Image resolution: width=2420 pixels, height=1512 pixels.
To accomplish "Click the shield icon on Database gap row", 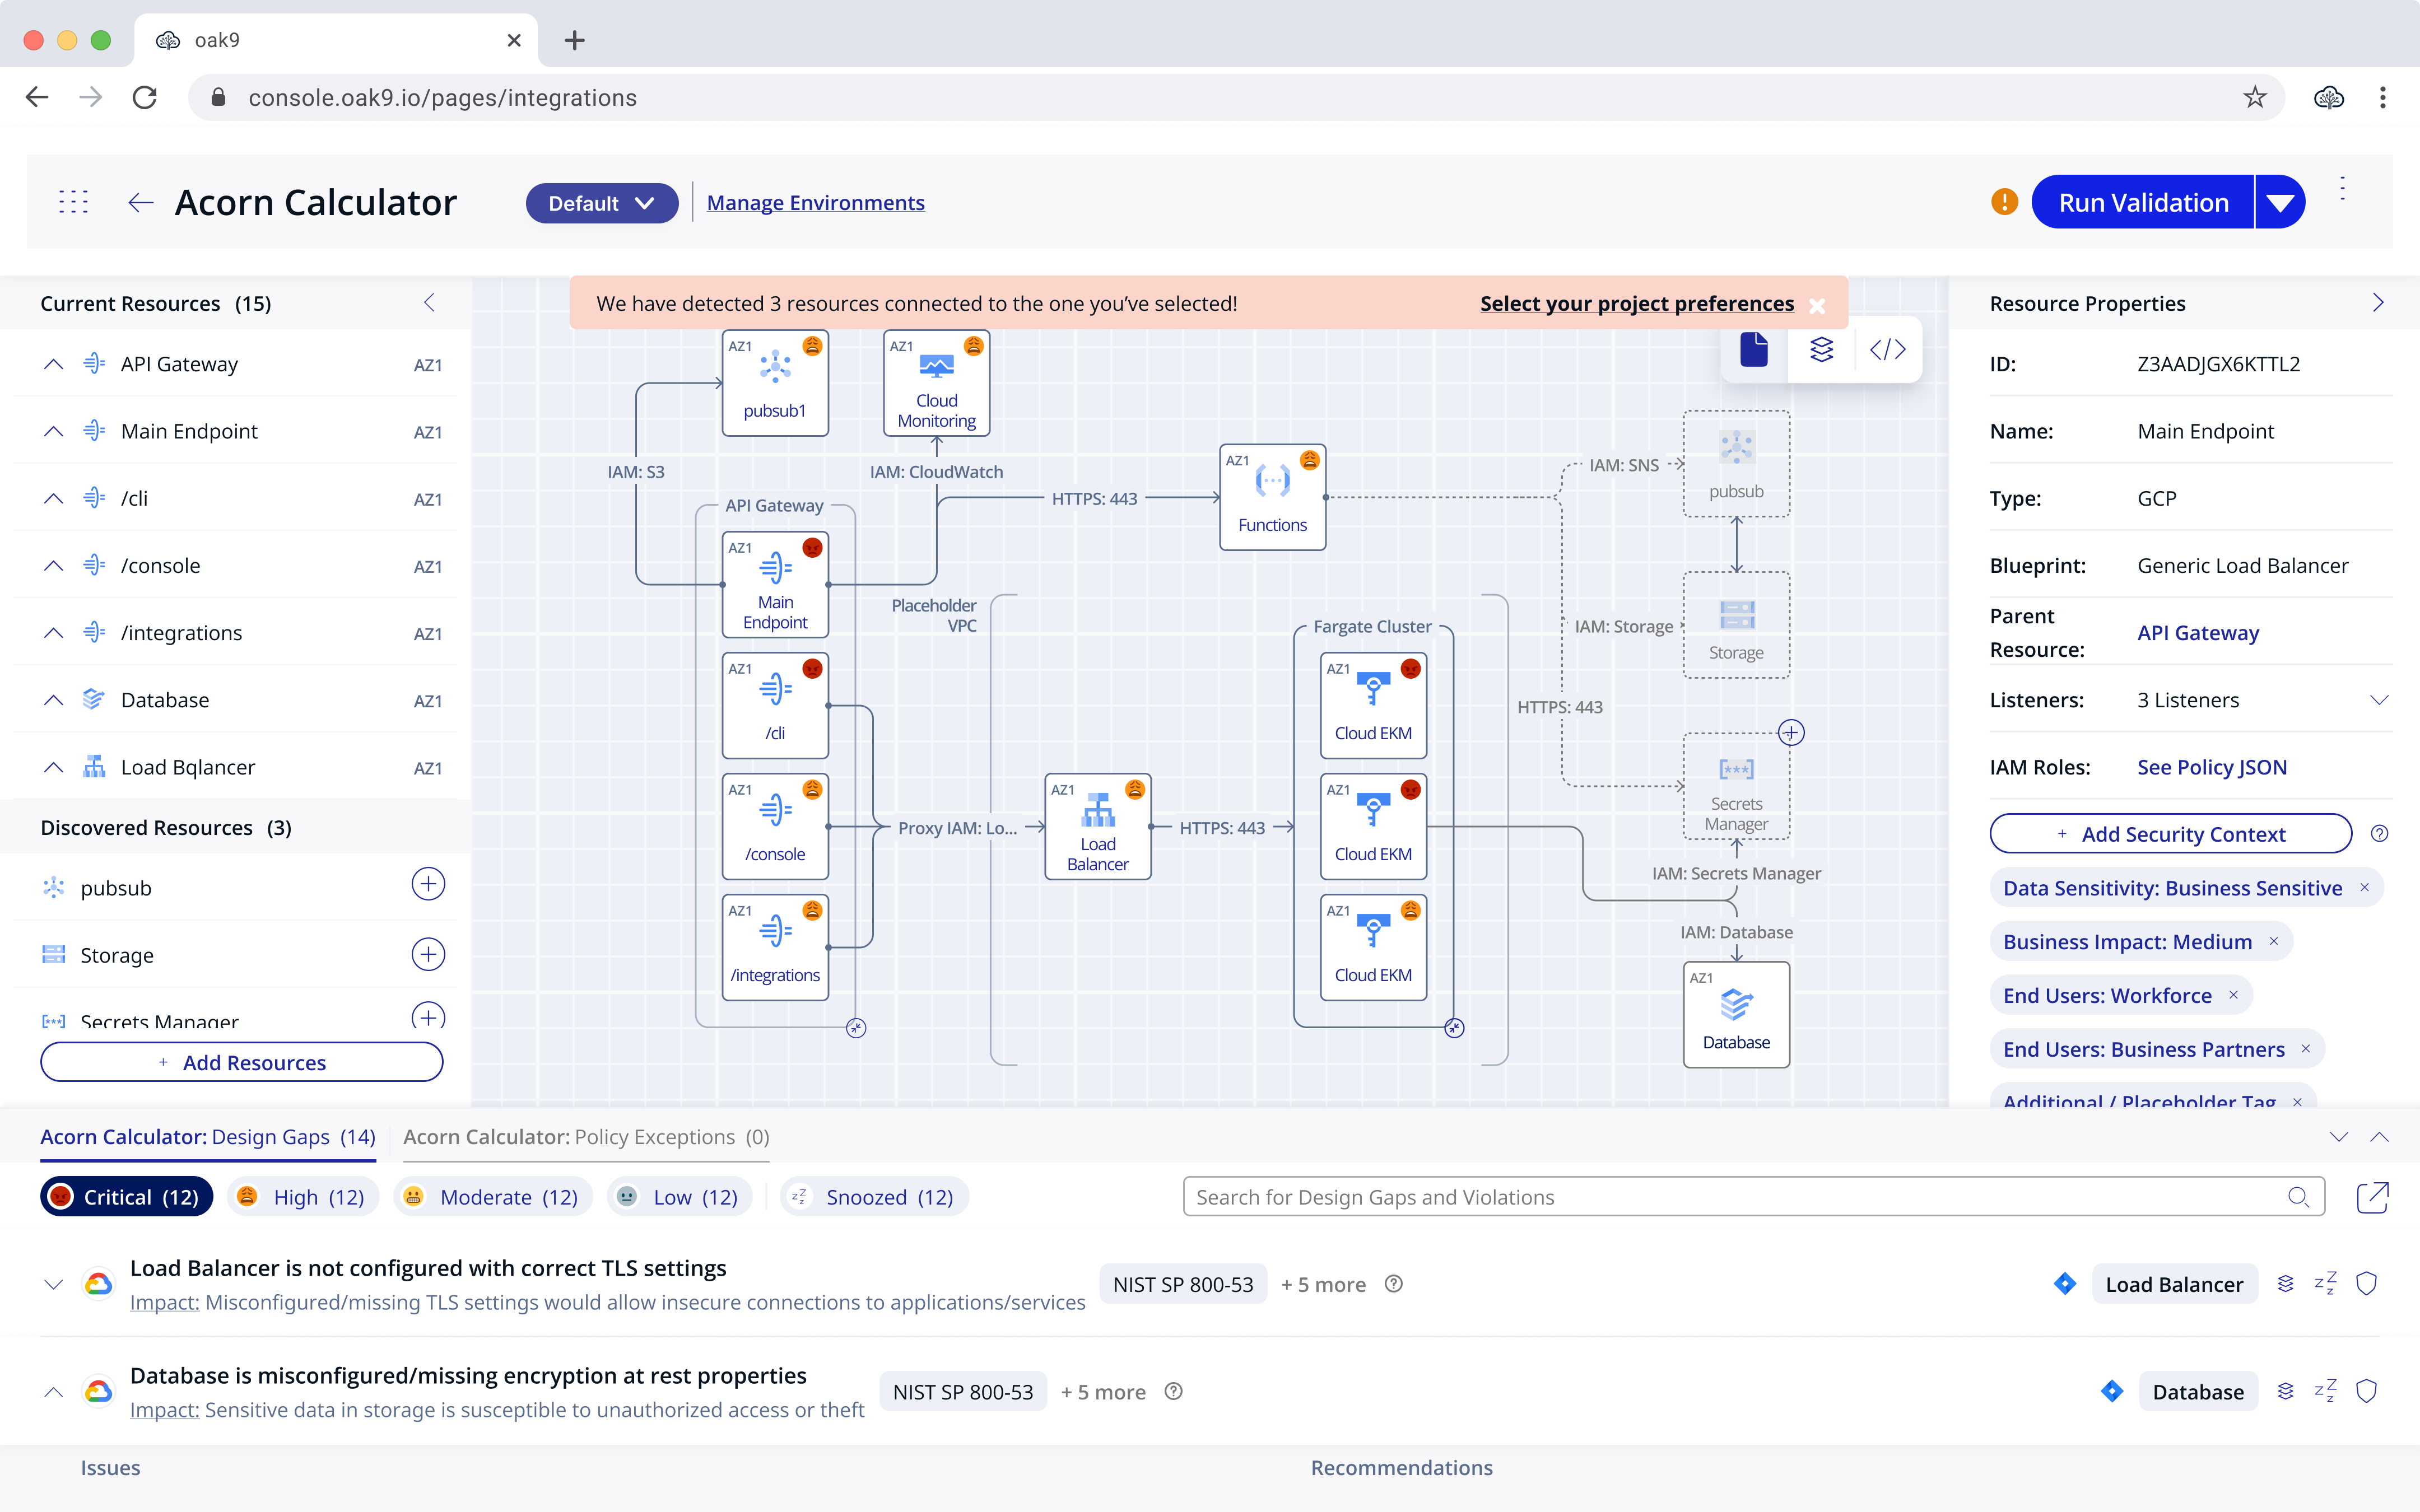I will point(2366,1391).
